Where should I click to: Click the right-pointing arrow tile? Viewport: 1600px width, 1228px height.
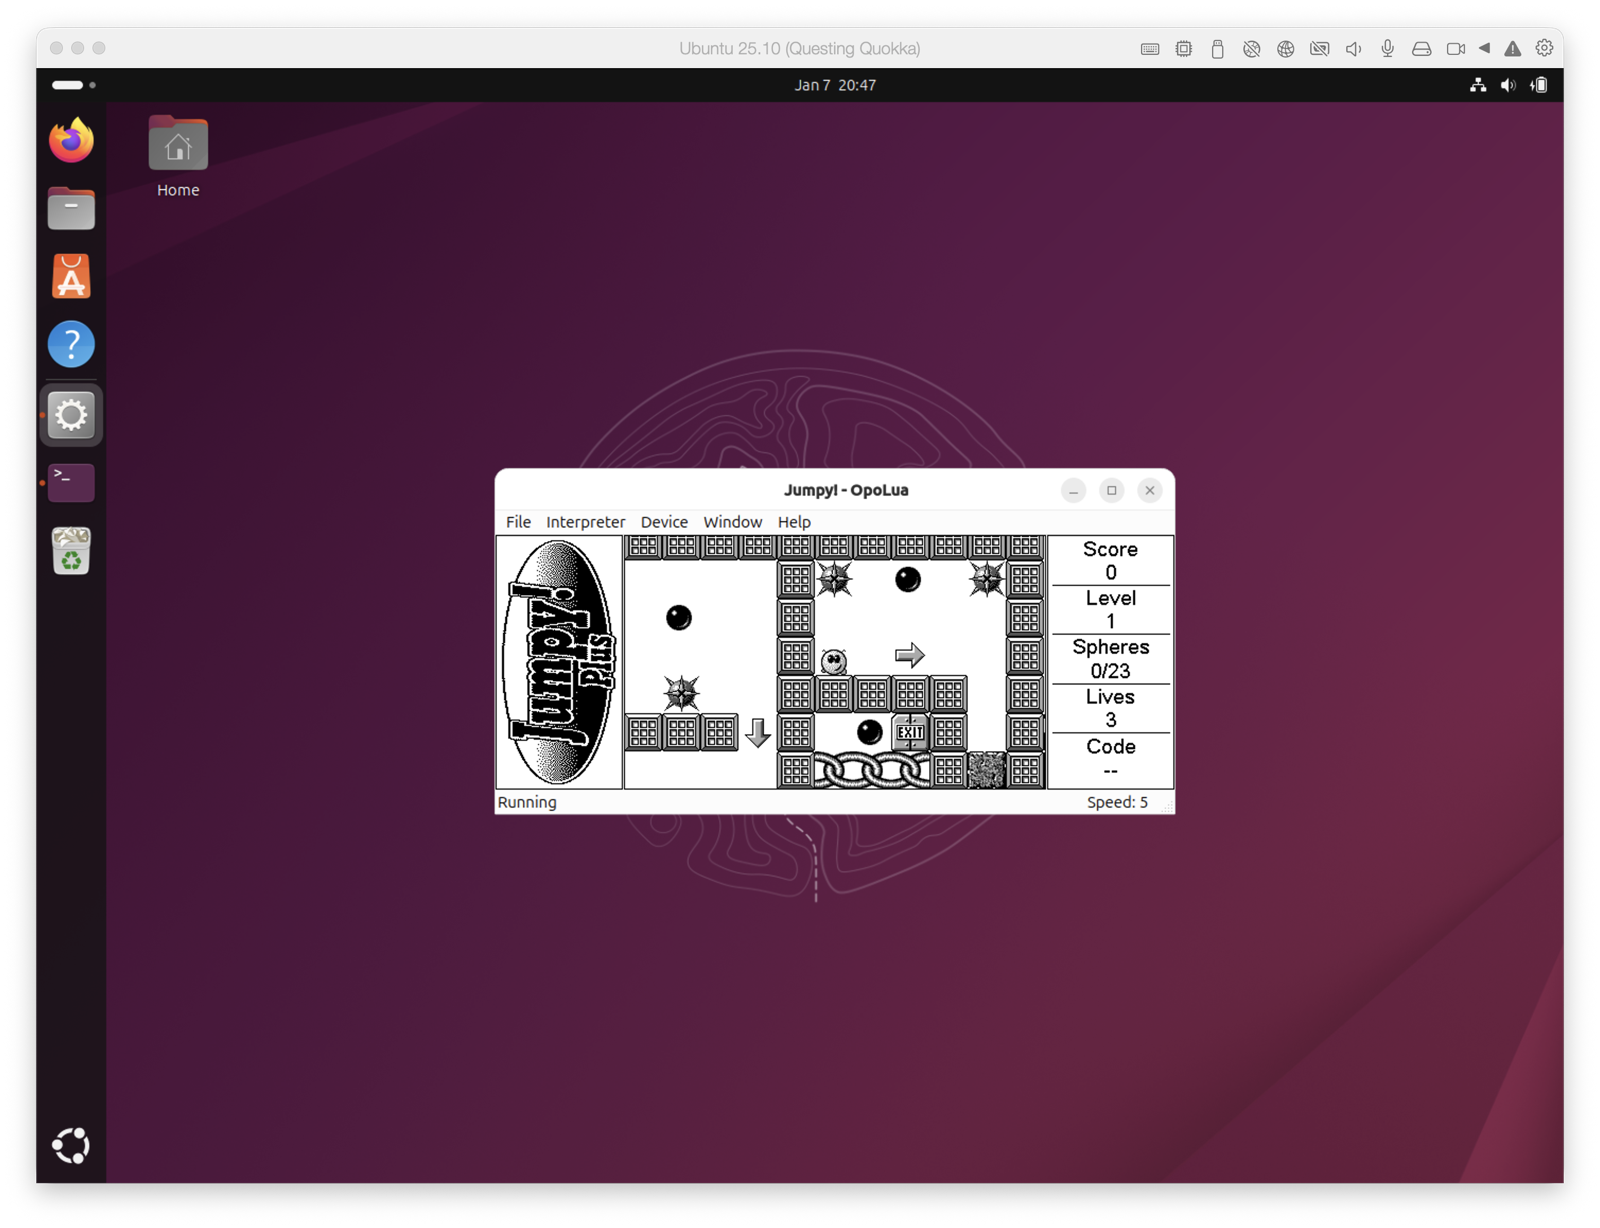[909, 655]
